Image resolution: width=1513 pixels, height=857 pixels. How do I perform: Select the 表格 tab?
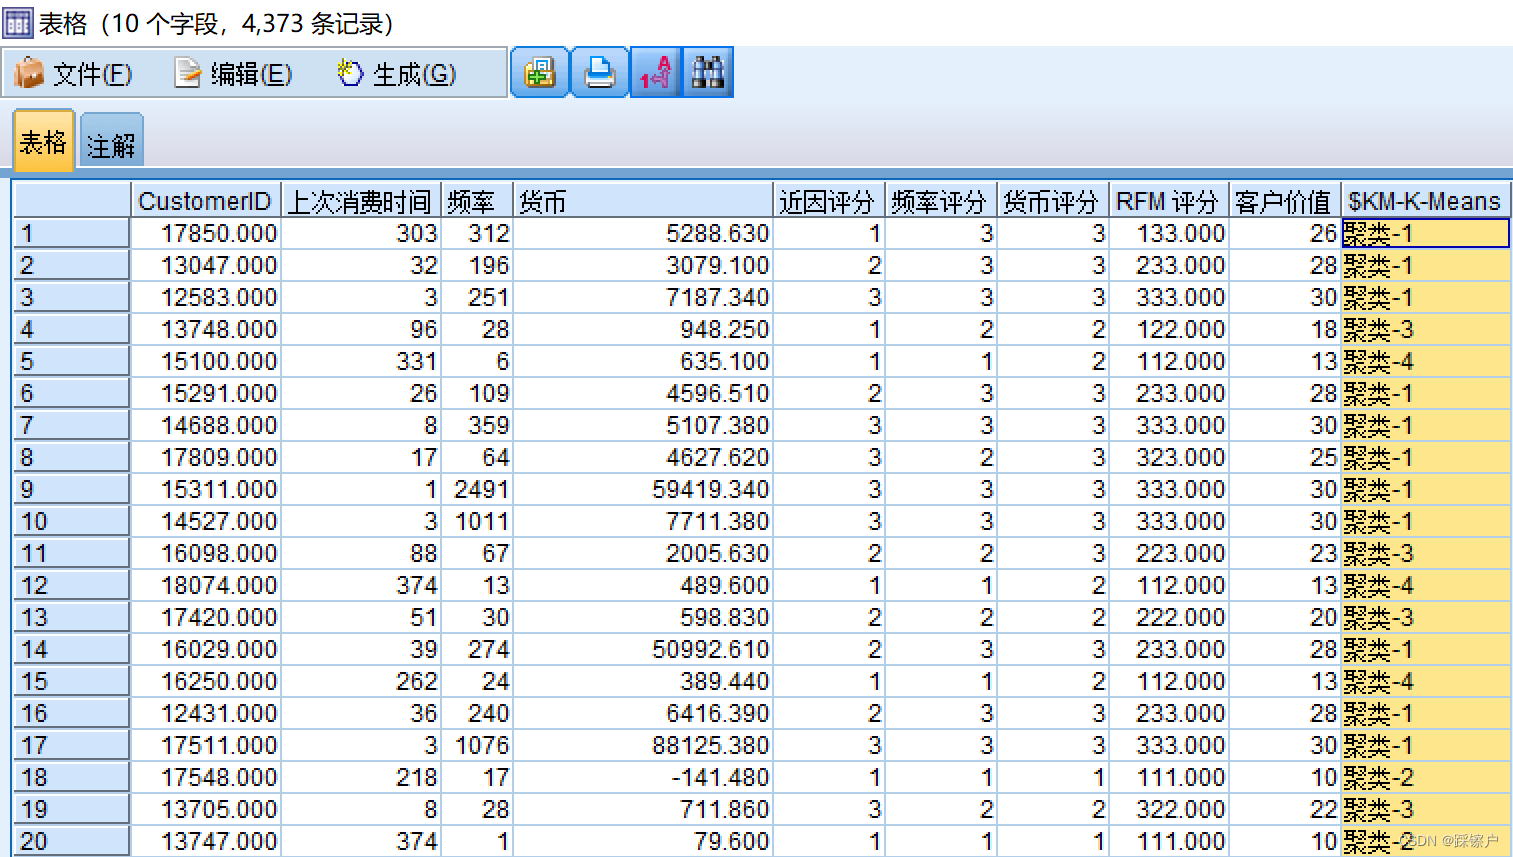(42, 142)
